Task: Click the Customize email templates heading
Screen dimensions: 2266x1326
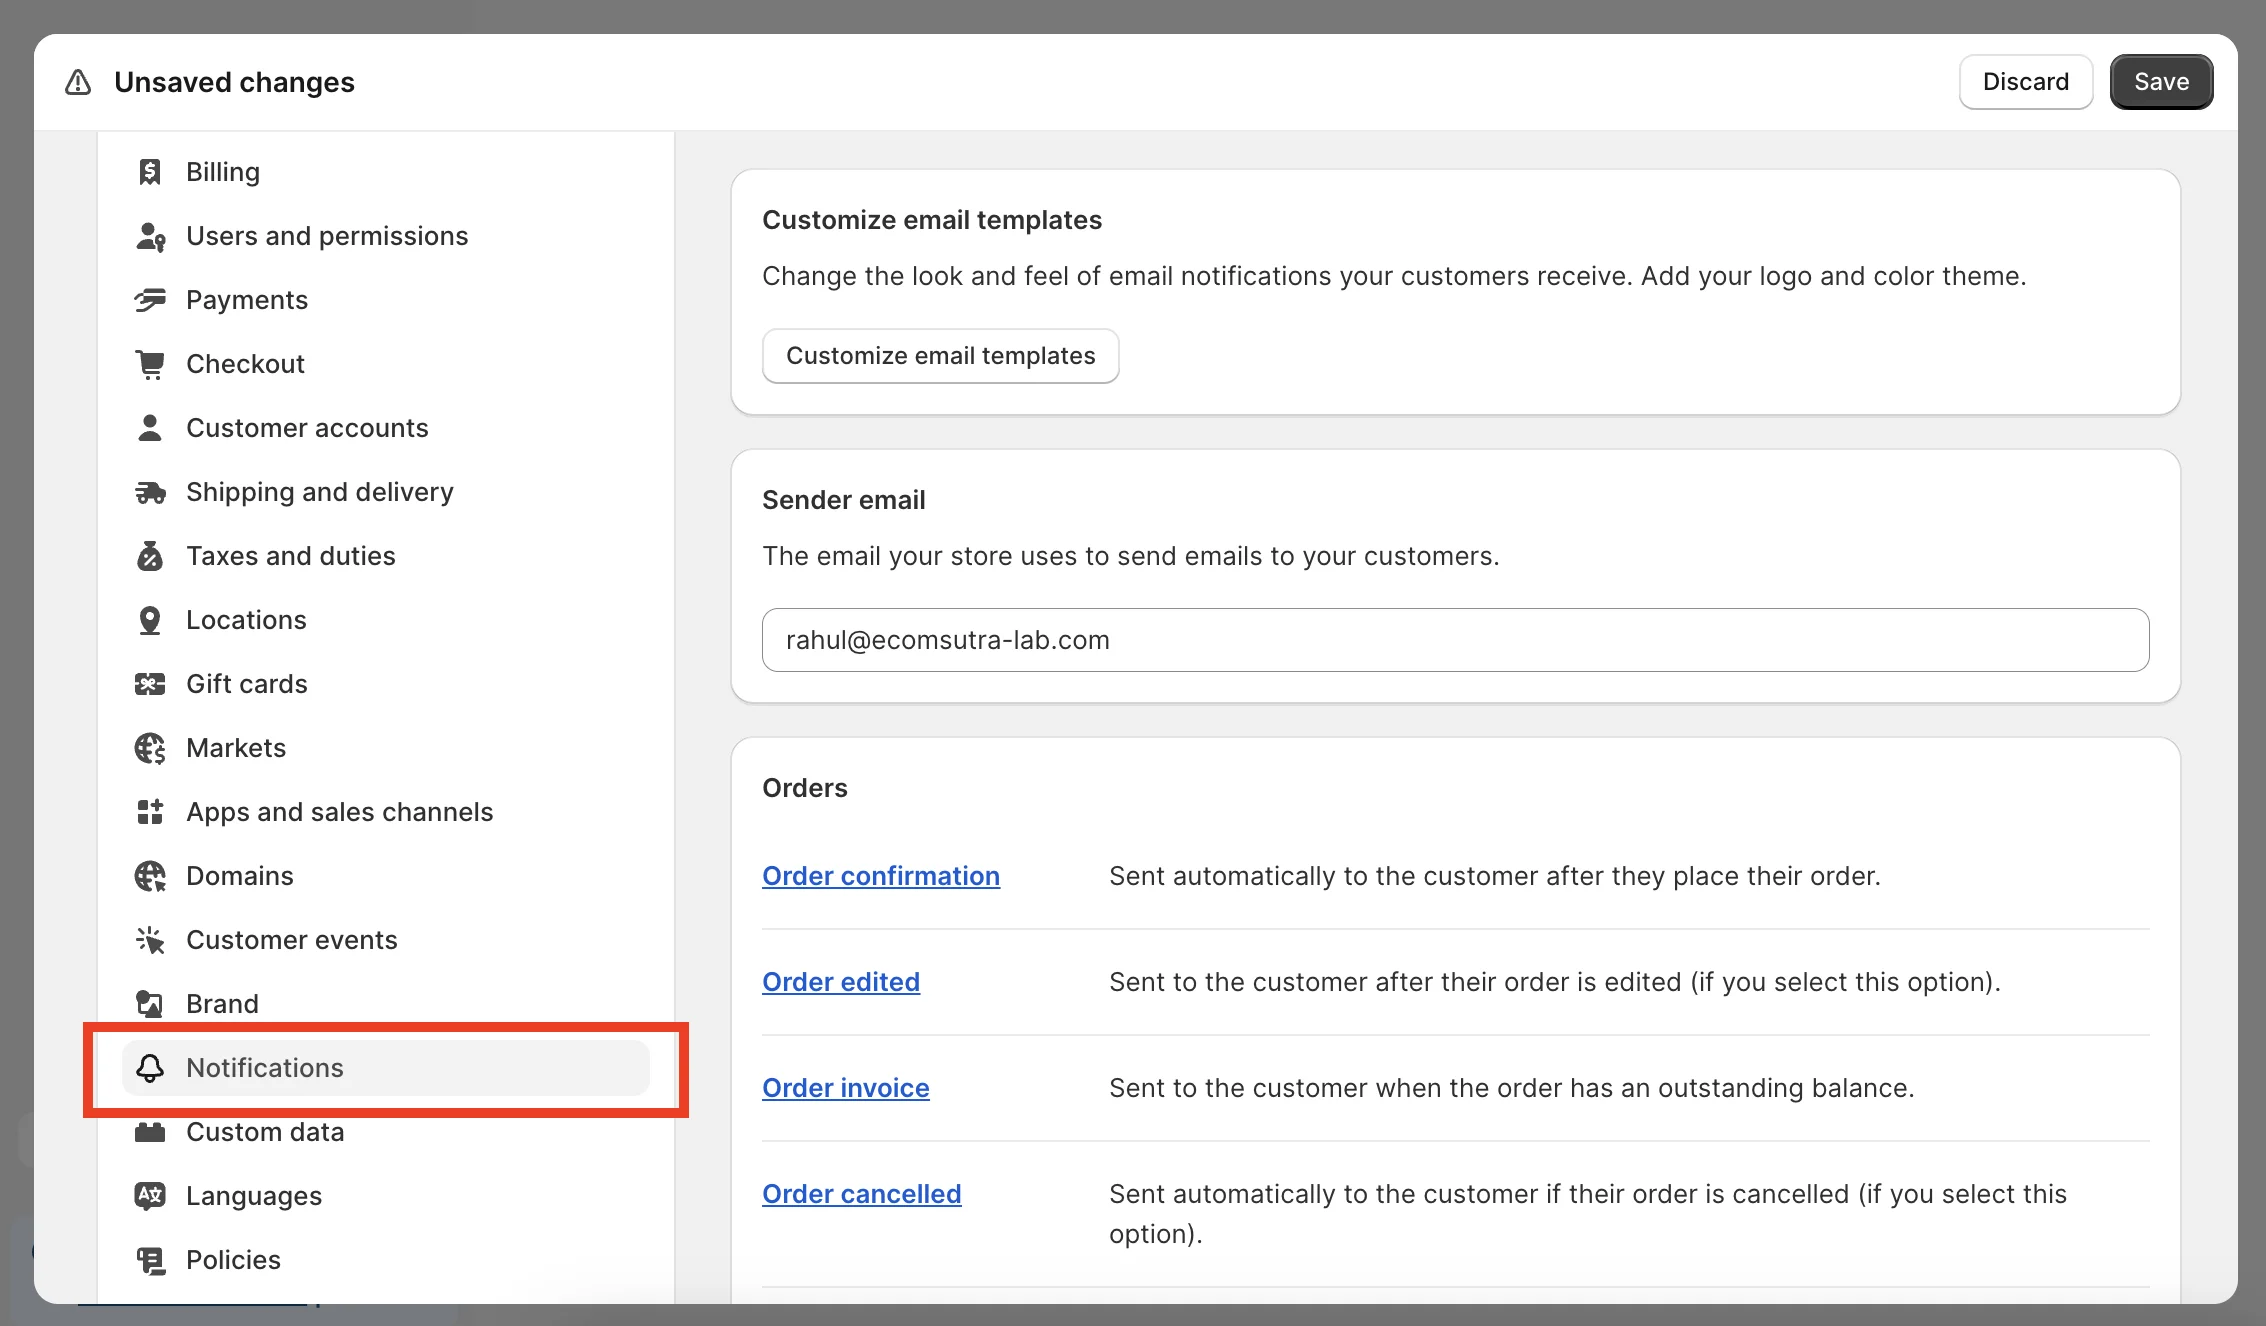Action: pyautogui.click(x=932, y=220)
